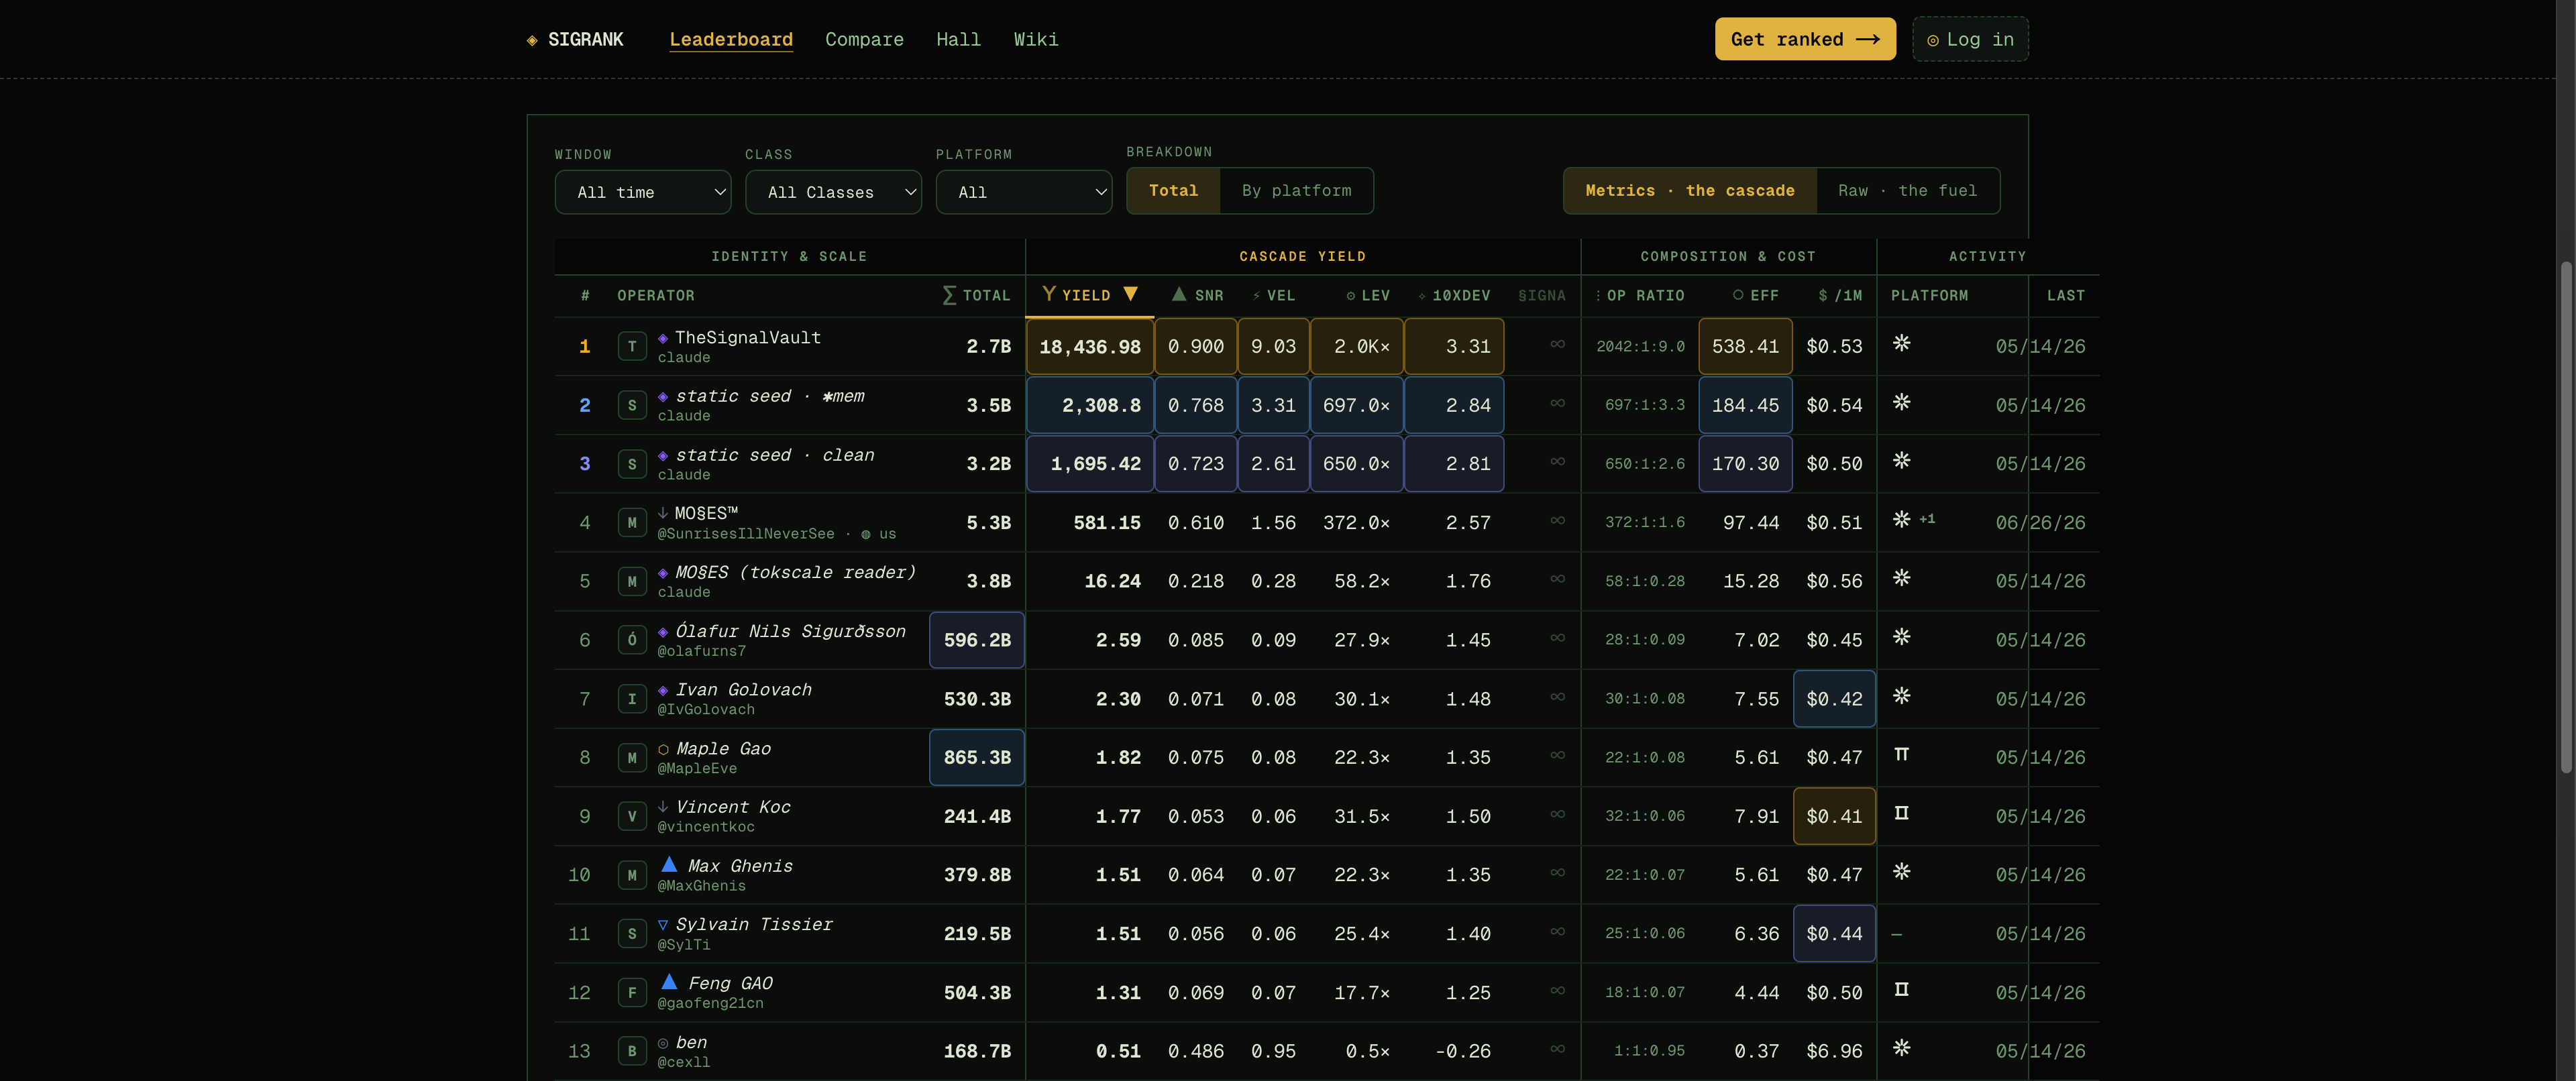Select the Total breakdown toggle

click(x=1173, y=190)
